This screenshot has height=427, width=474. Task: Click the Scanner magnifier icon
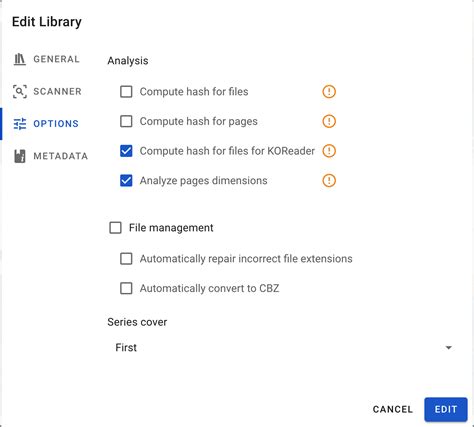click(19, 91)
